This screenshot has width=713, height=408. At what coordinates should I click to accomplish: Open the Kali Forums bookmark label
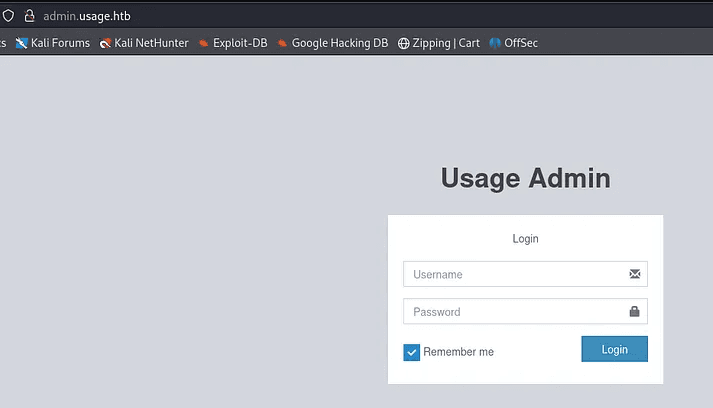click(60, 43)
